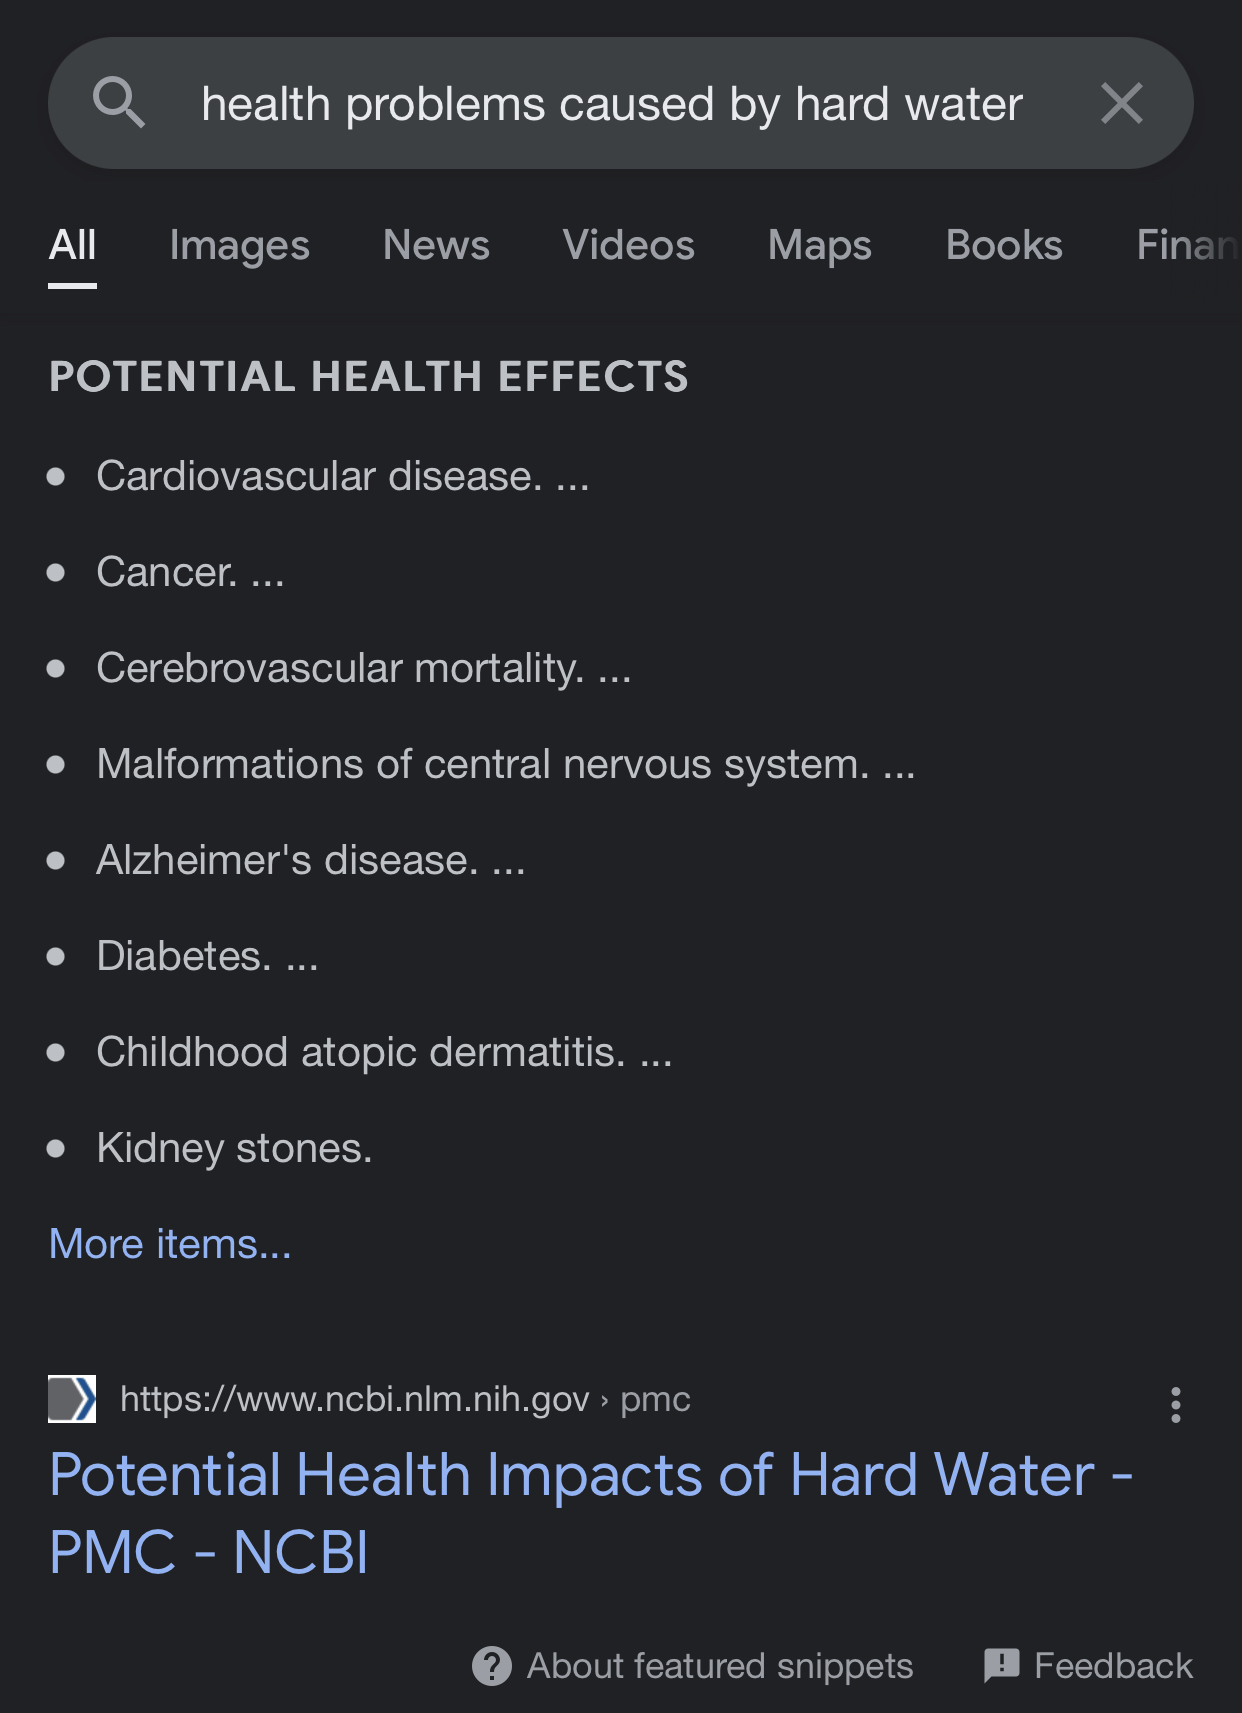Click the question mark help icon

pyautogui.click(x=491, y=1666)
